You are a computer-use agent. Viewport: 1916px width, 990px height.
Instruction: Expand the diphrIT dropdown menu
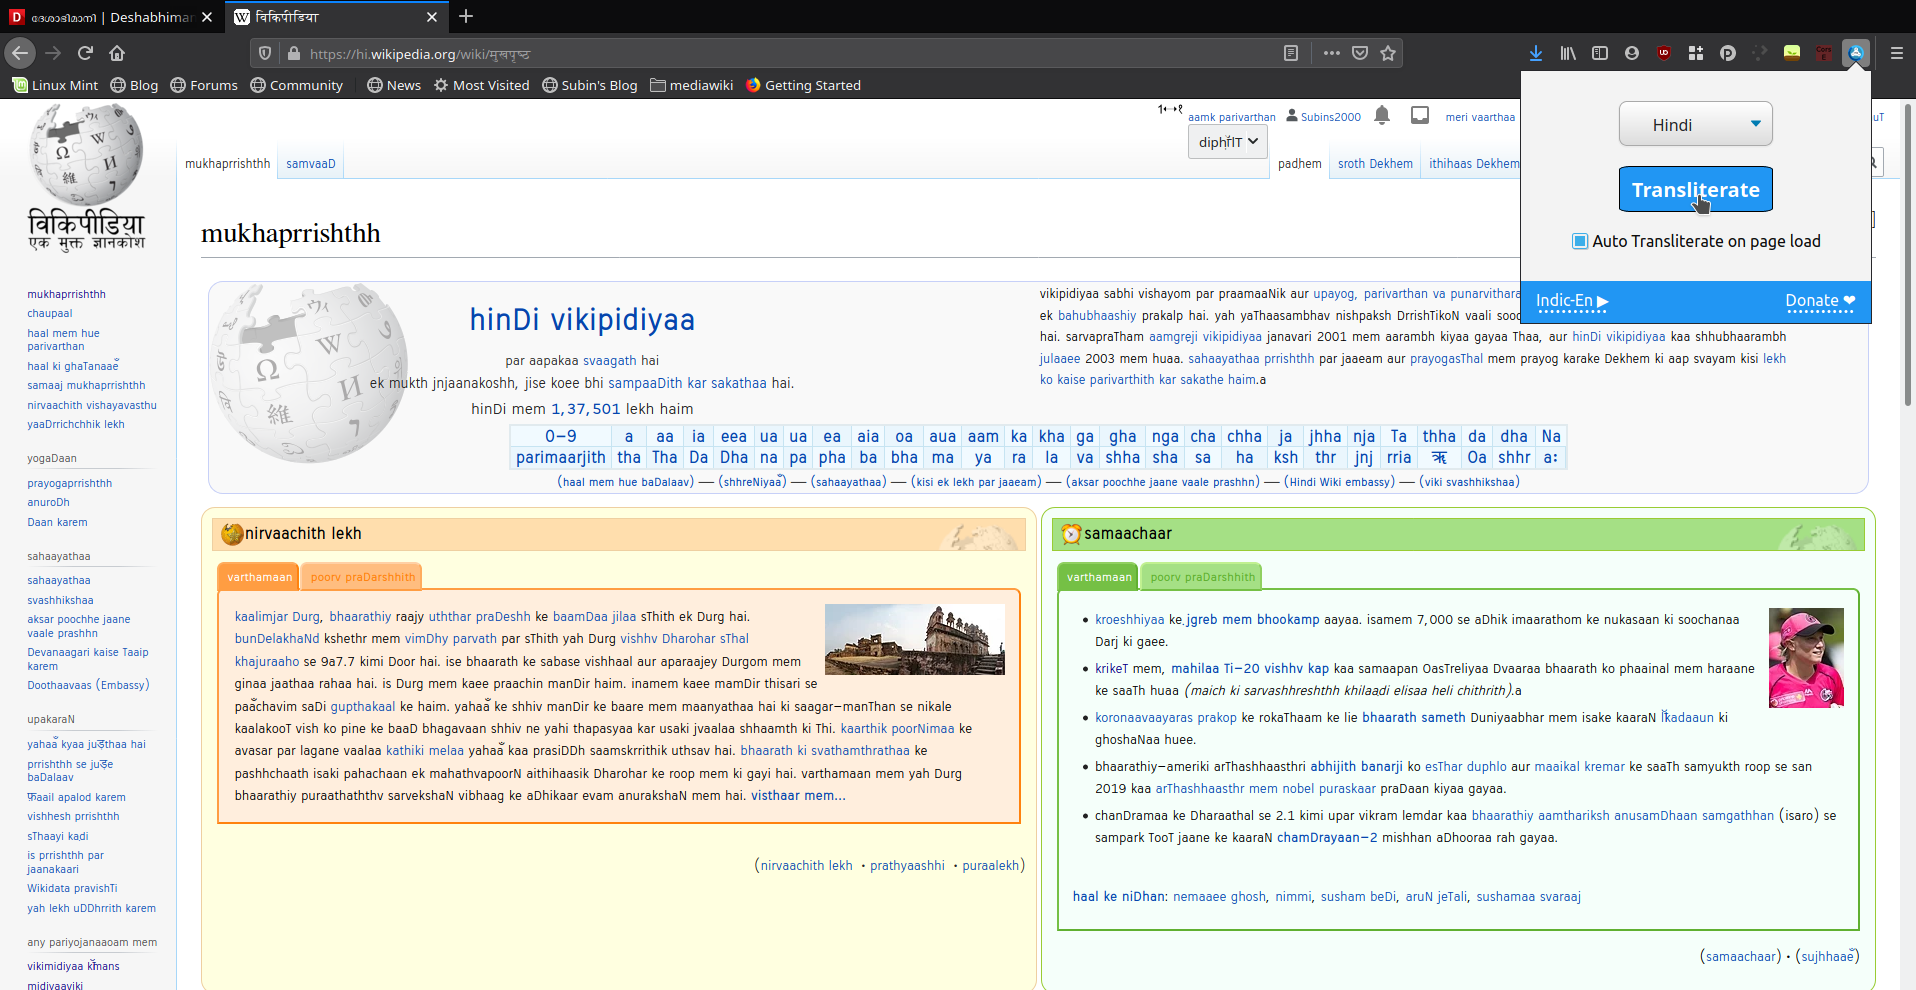(1228, 142)
